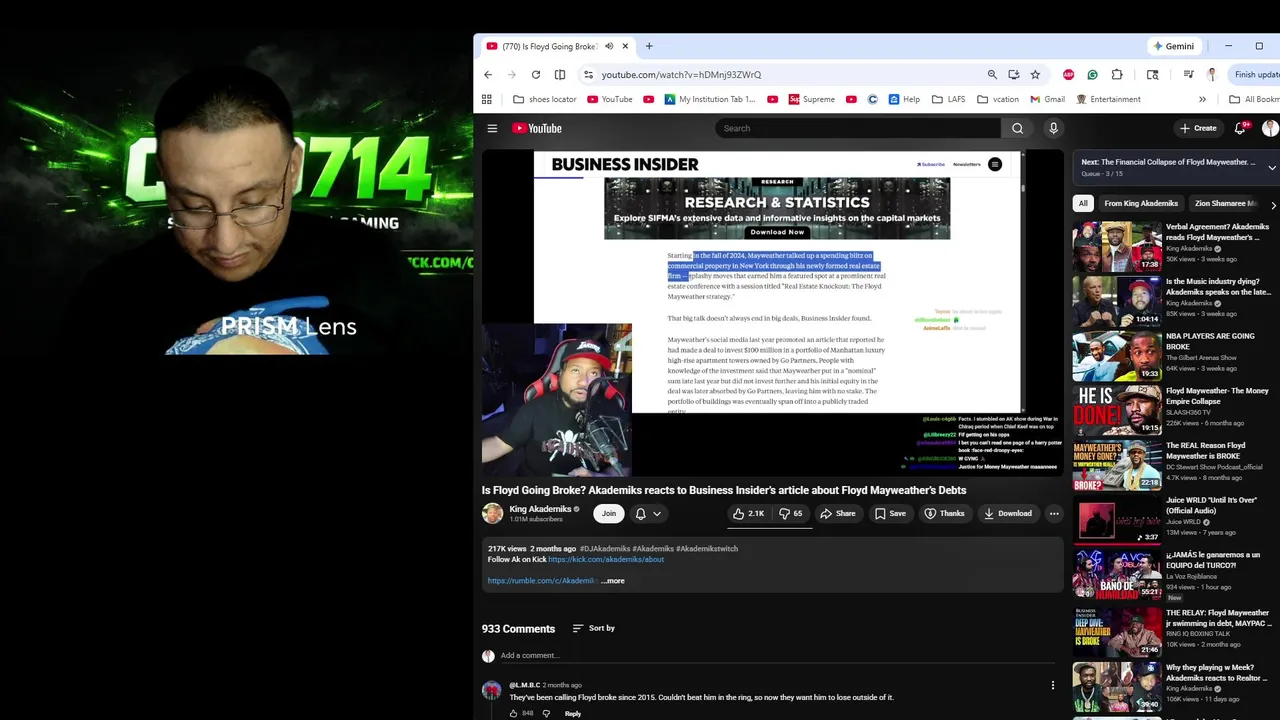Screen dimensions: 1280x720
Task: Open the shoes locator bookmark folder
Action: pyautogui.click(x=545, y=99)
